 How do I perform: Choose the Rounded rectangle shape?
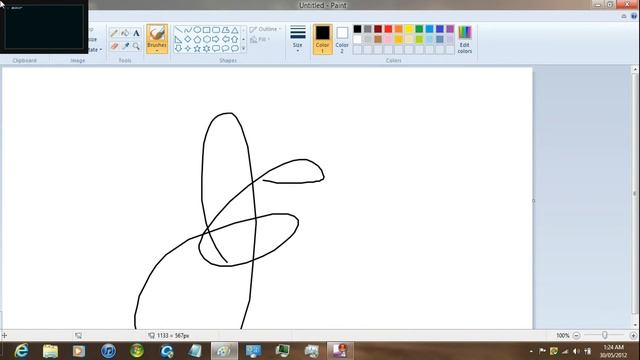tap(216, 30)
